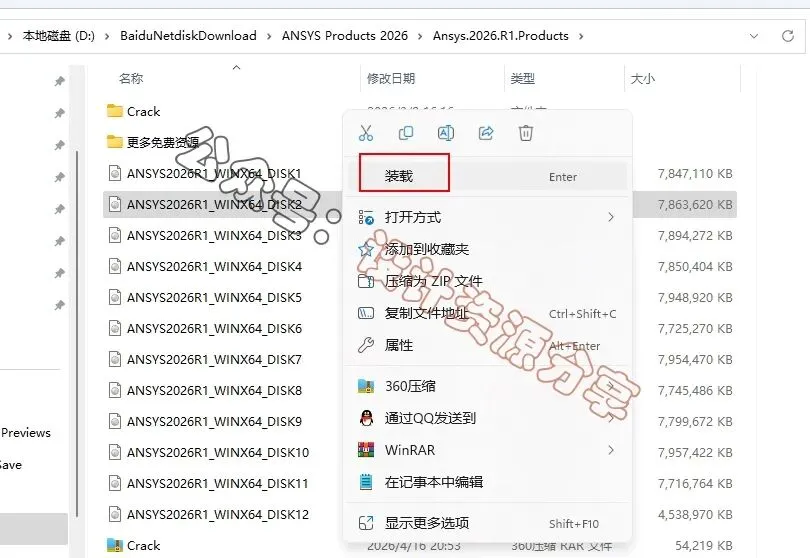
Task: Click BaiduNetdiskDownload breadcrumb segment
Action: [188, 36]
